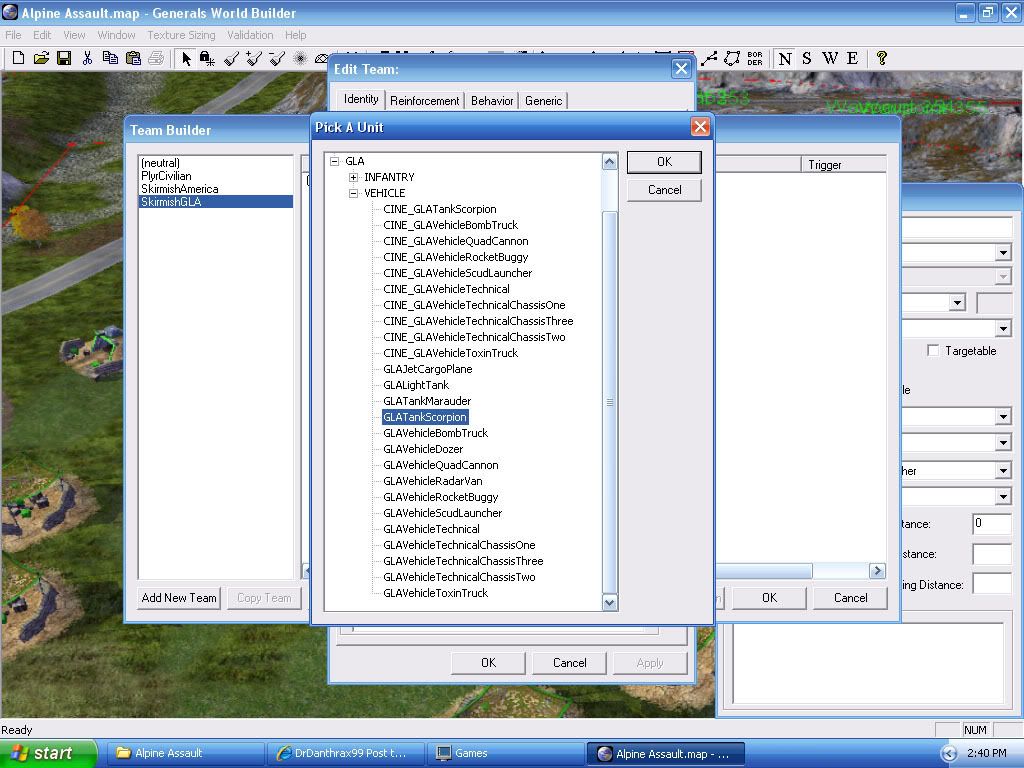Click the Cut scissors icon
1024x768 pixels.
tap(87, 58)
